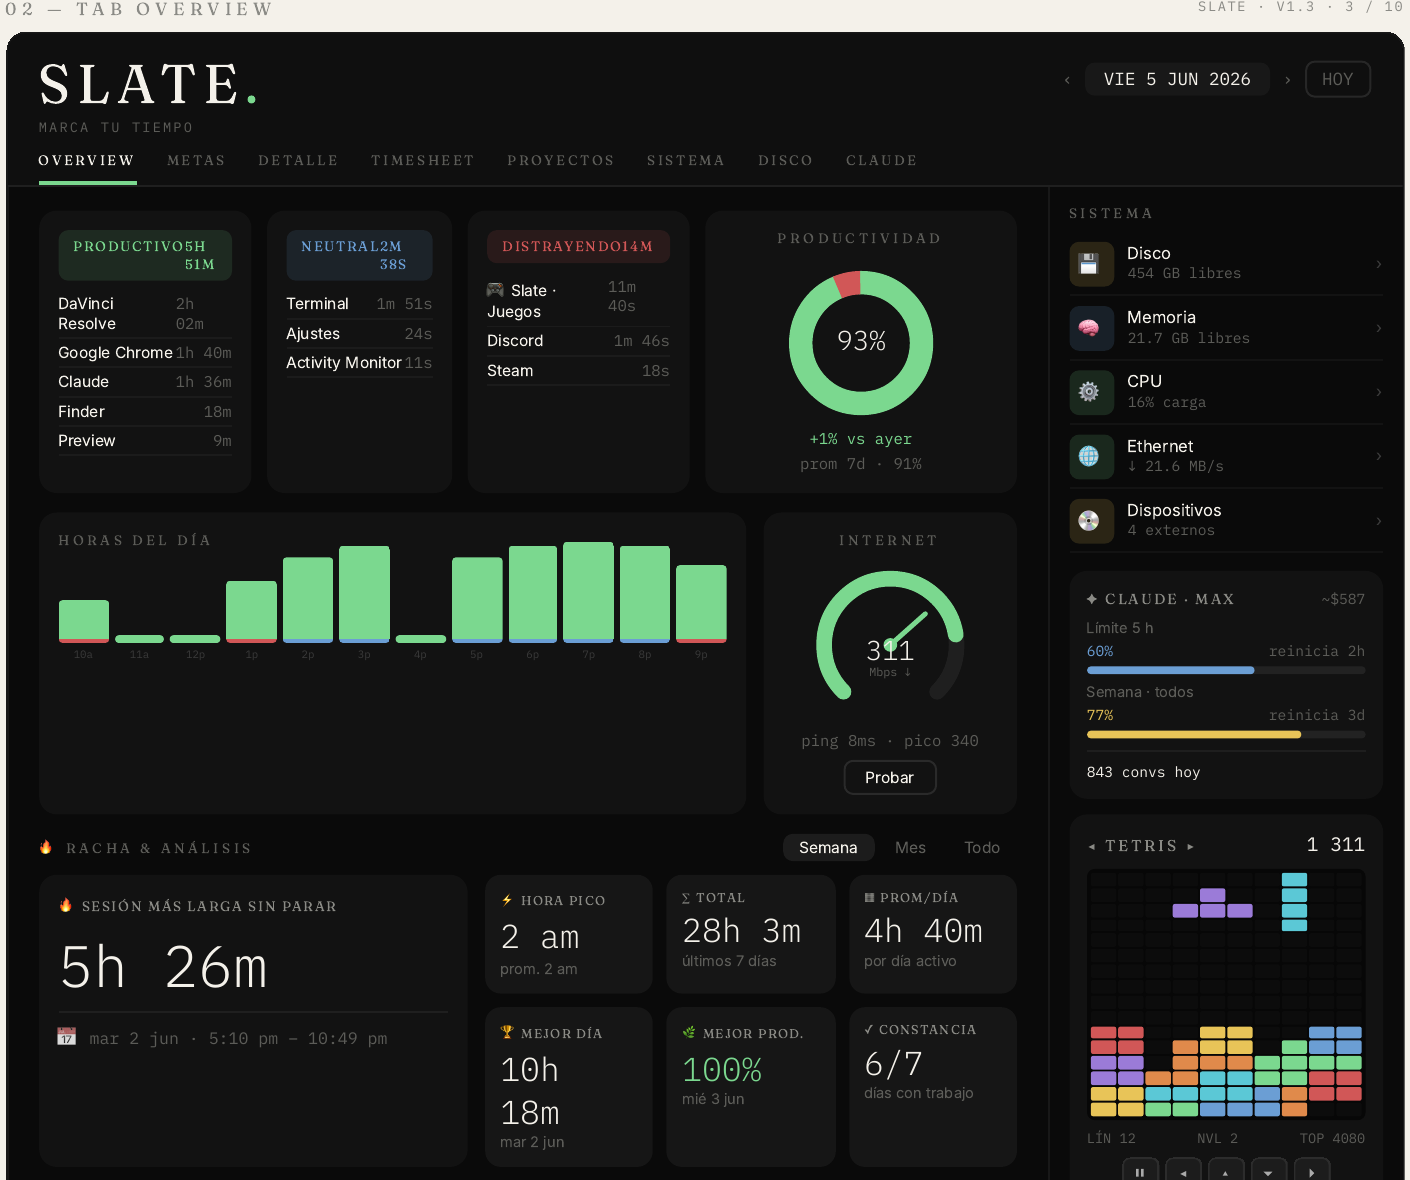Image resolution: width=1410 pixels, height=1180 pixels.
Task: Click the lightning bolt icon on Hora Pico
Action: tap(507, 900)
